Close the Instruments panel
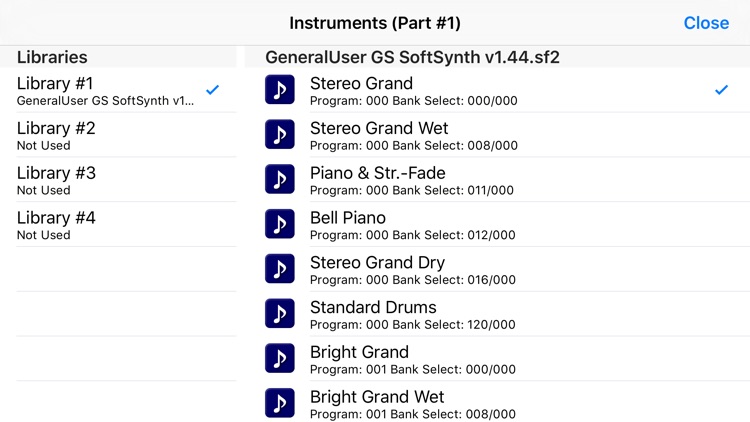Image resolution: width=750 pixels, height=422 pixels. click(706, 23)
